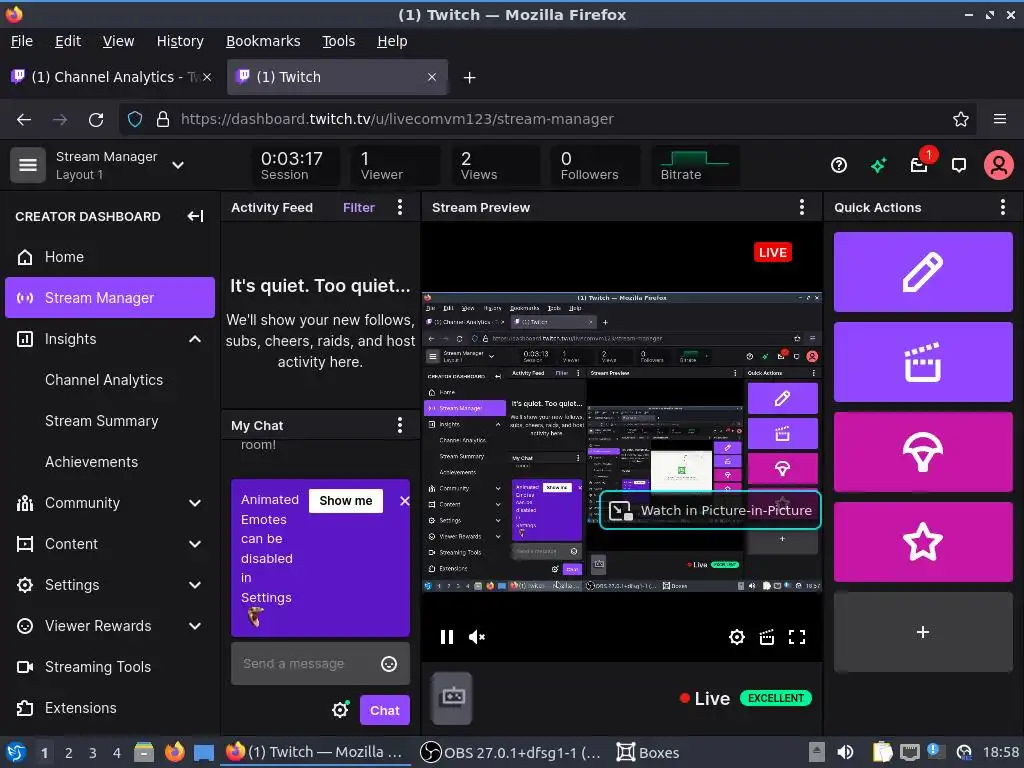Click the URL address bar
Image resolution: width=1024 pixels, height=768 pixels.
click(x=547, y=120)
